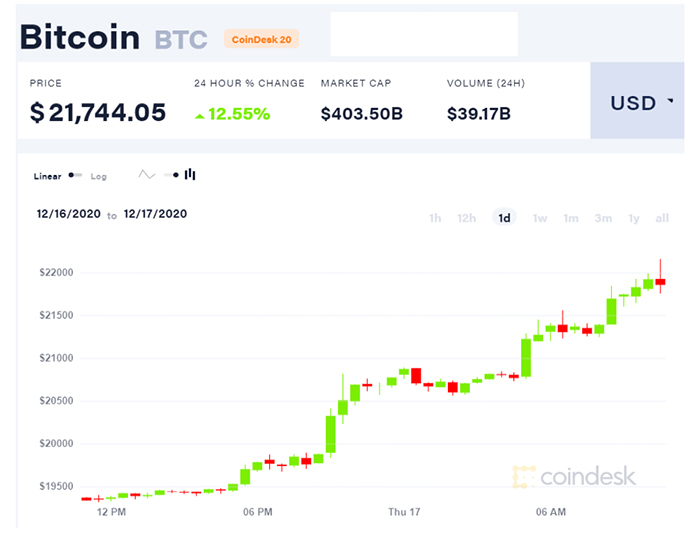Click the end date 12/17/2020
This screenshot has width=700, height=535.
click(x=155, y=214)
